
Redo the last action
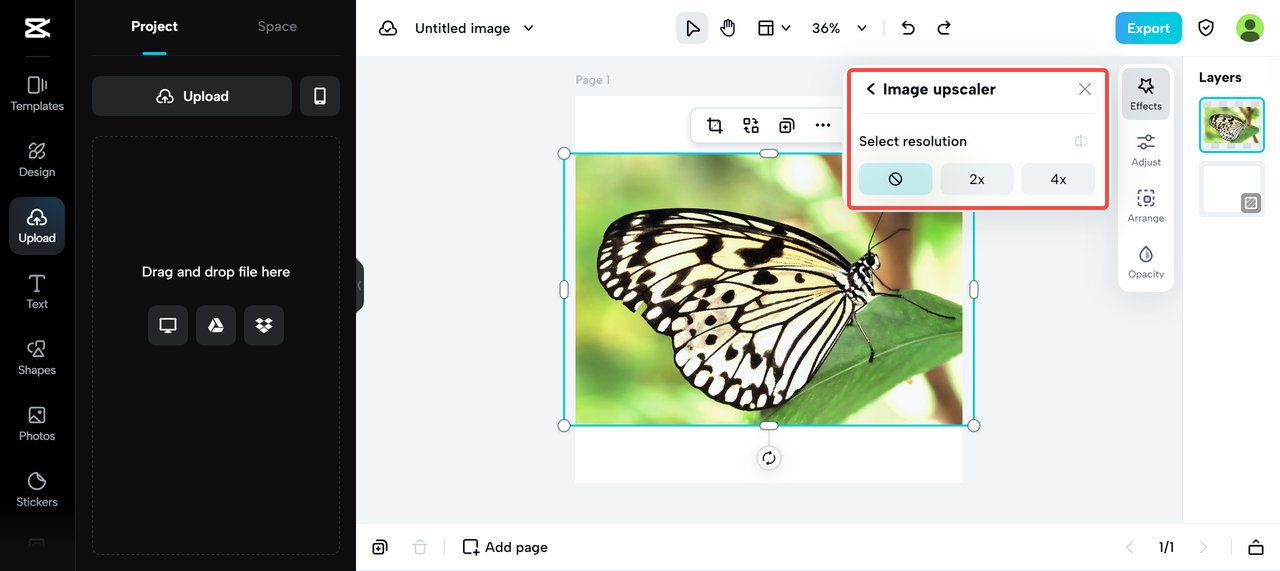pyautogui.click(x=944, y=28)
